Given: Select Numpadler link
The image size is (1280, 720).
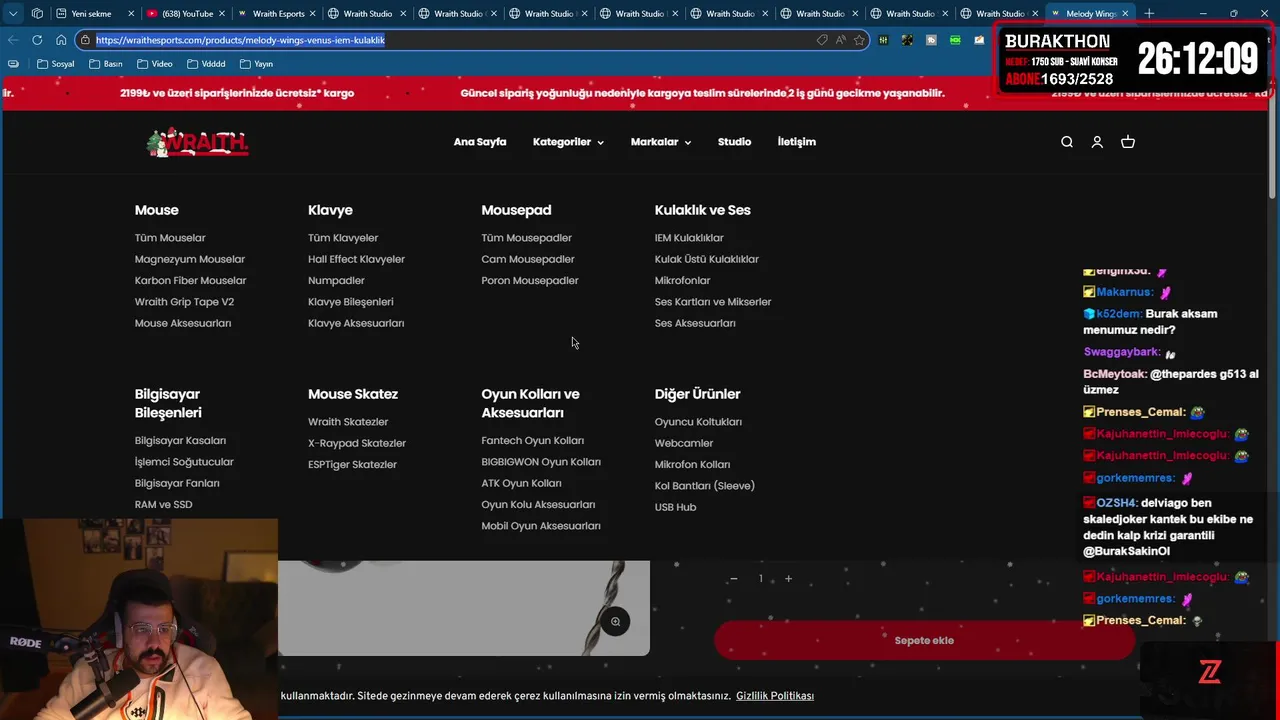Looking at the screenshot, I should (336, 281).
